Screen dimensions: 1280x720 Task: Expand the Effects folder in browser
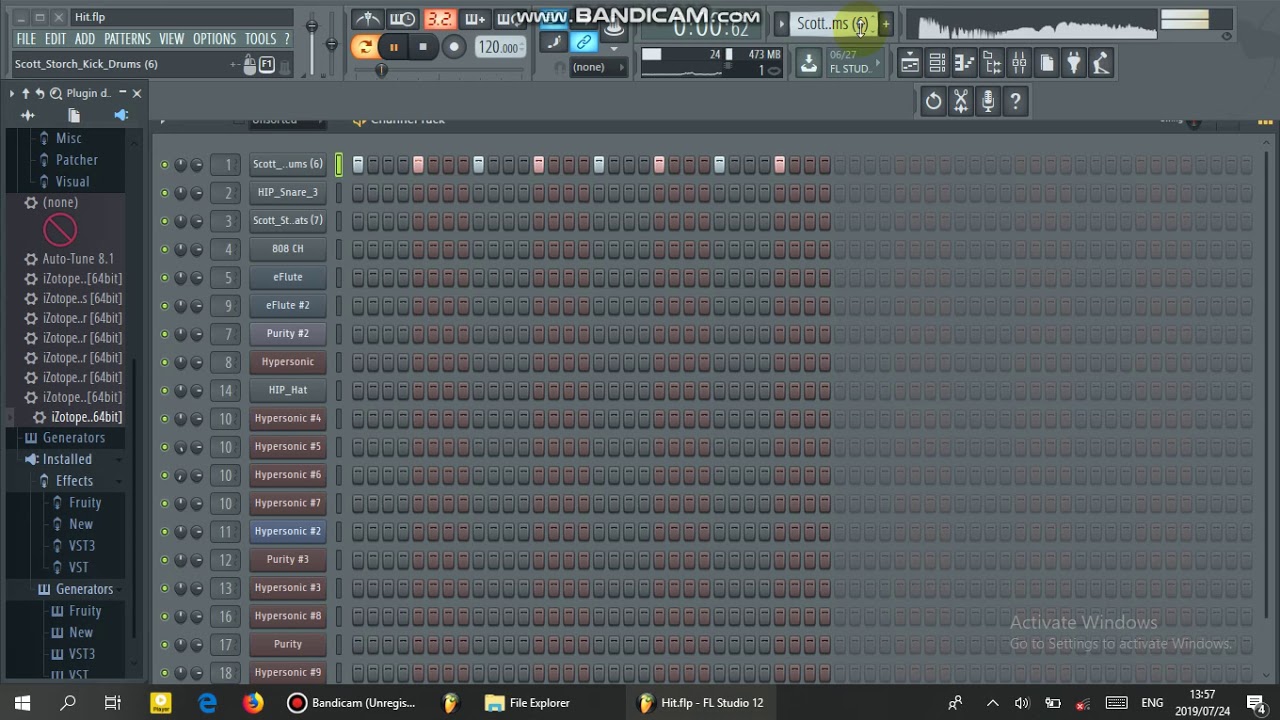[74, 481]
